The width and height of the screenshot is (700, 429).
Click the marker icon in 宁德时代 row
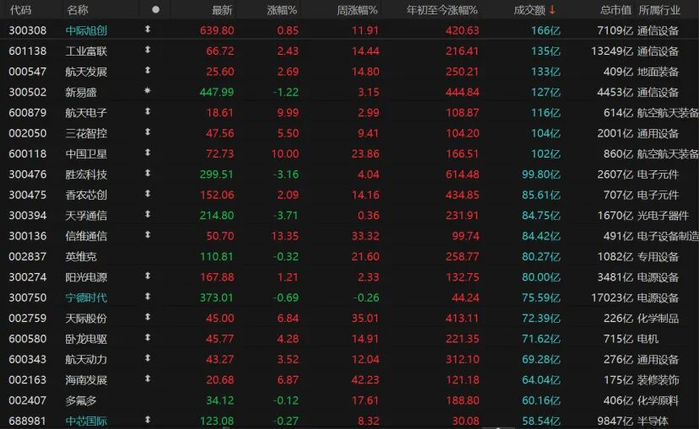(x=147, y=296)
